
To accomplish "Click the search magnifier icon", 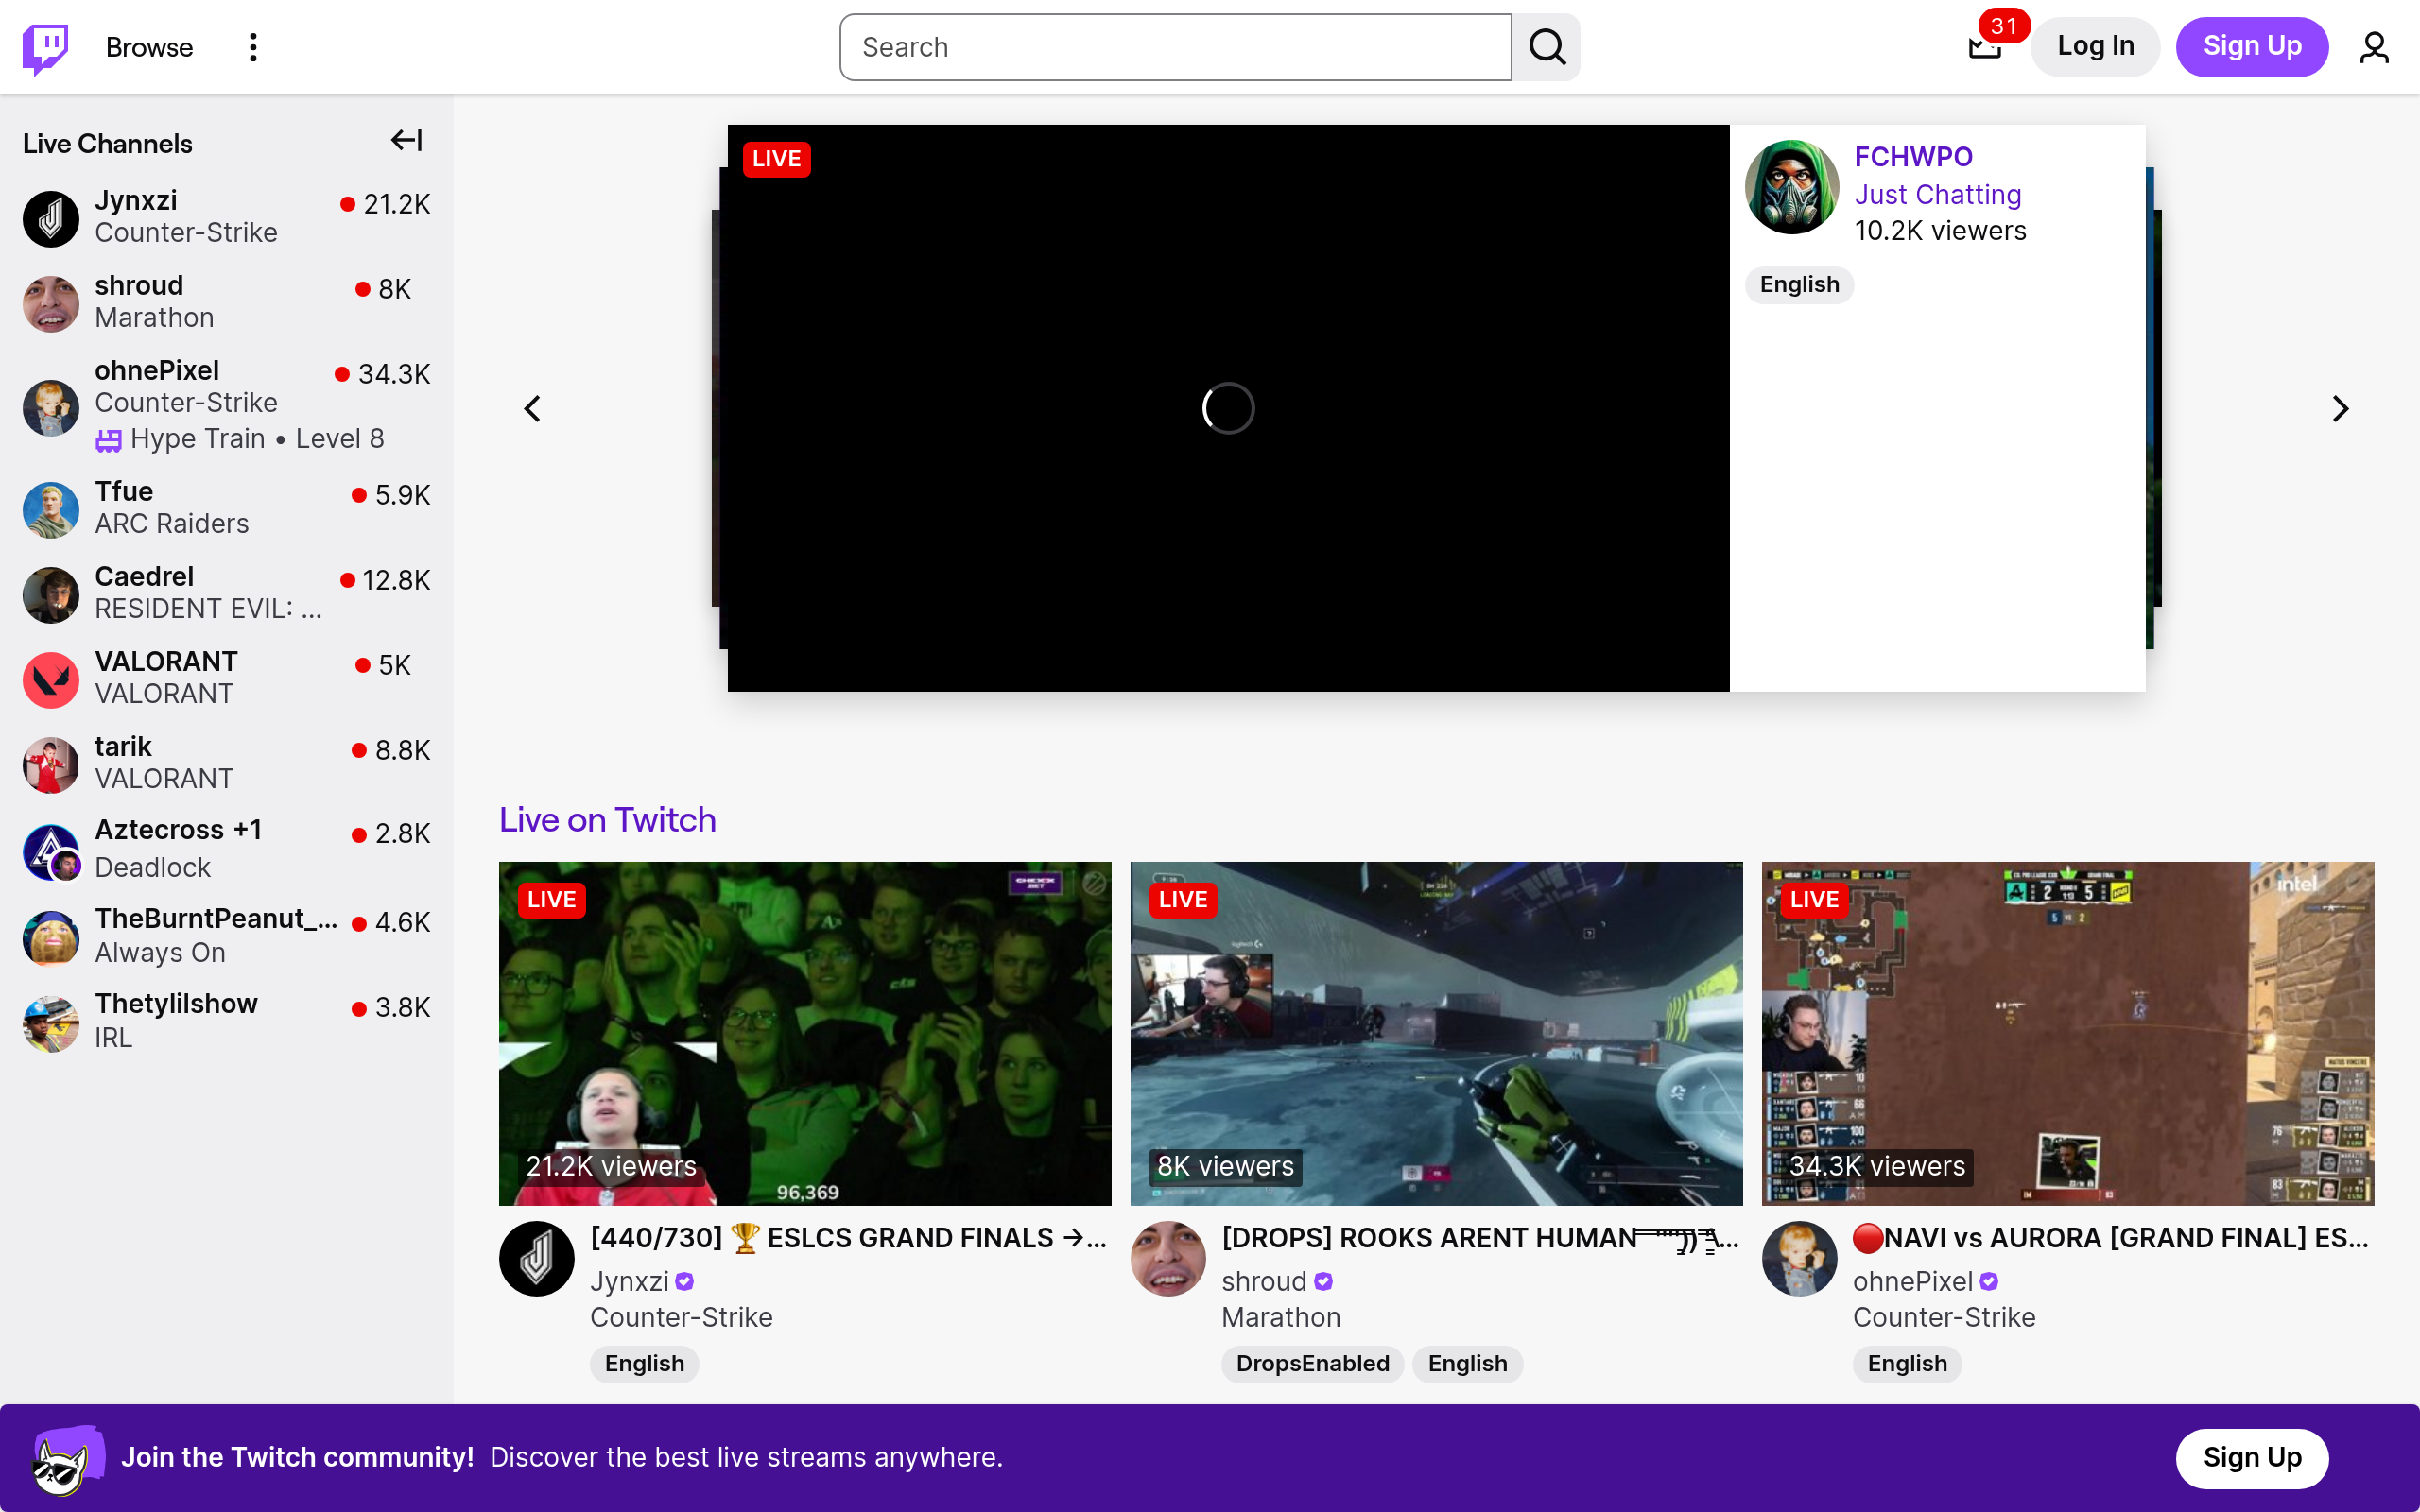I will coord(1545,46).
